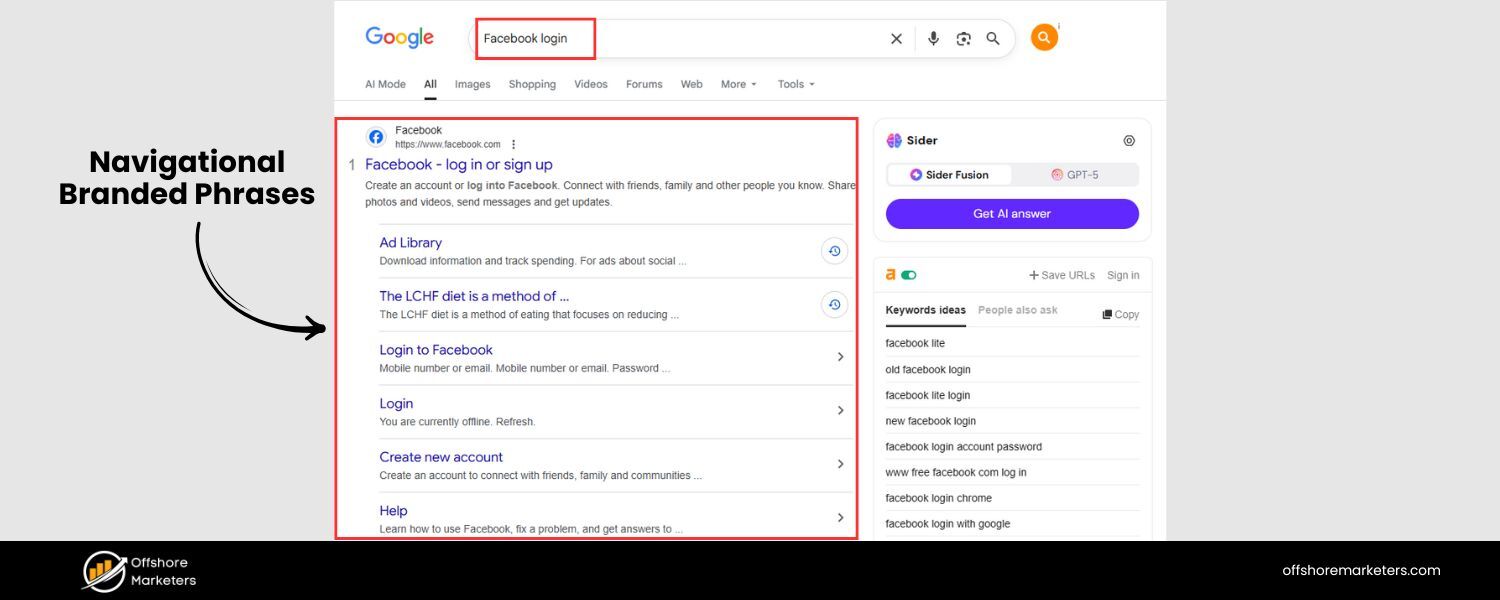The height and width of the screenshot is (600, 1500).
Task: Open Facebook - log in or sign up link
Action: (459, 165)
